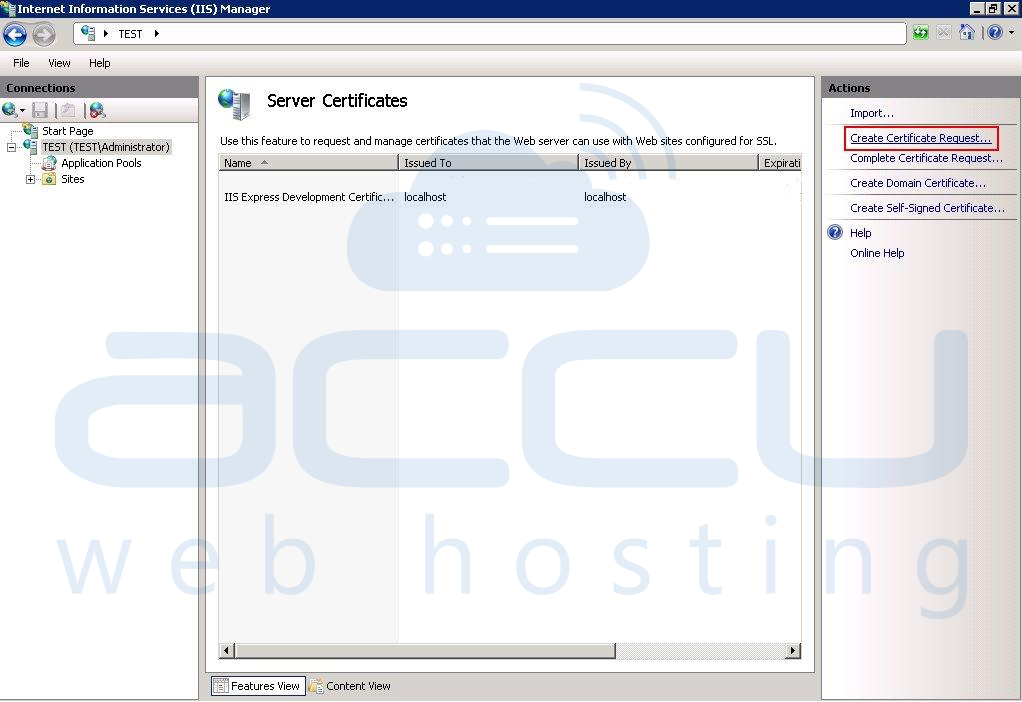Expand the arrow after TEST in breadcrumb
Screen dimensions: 1022x702
[x=156, y=34]
